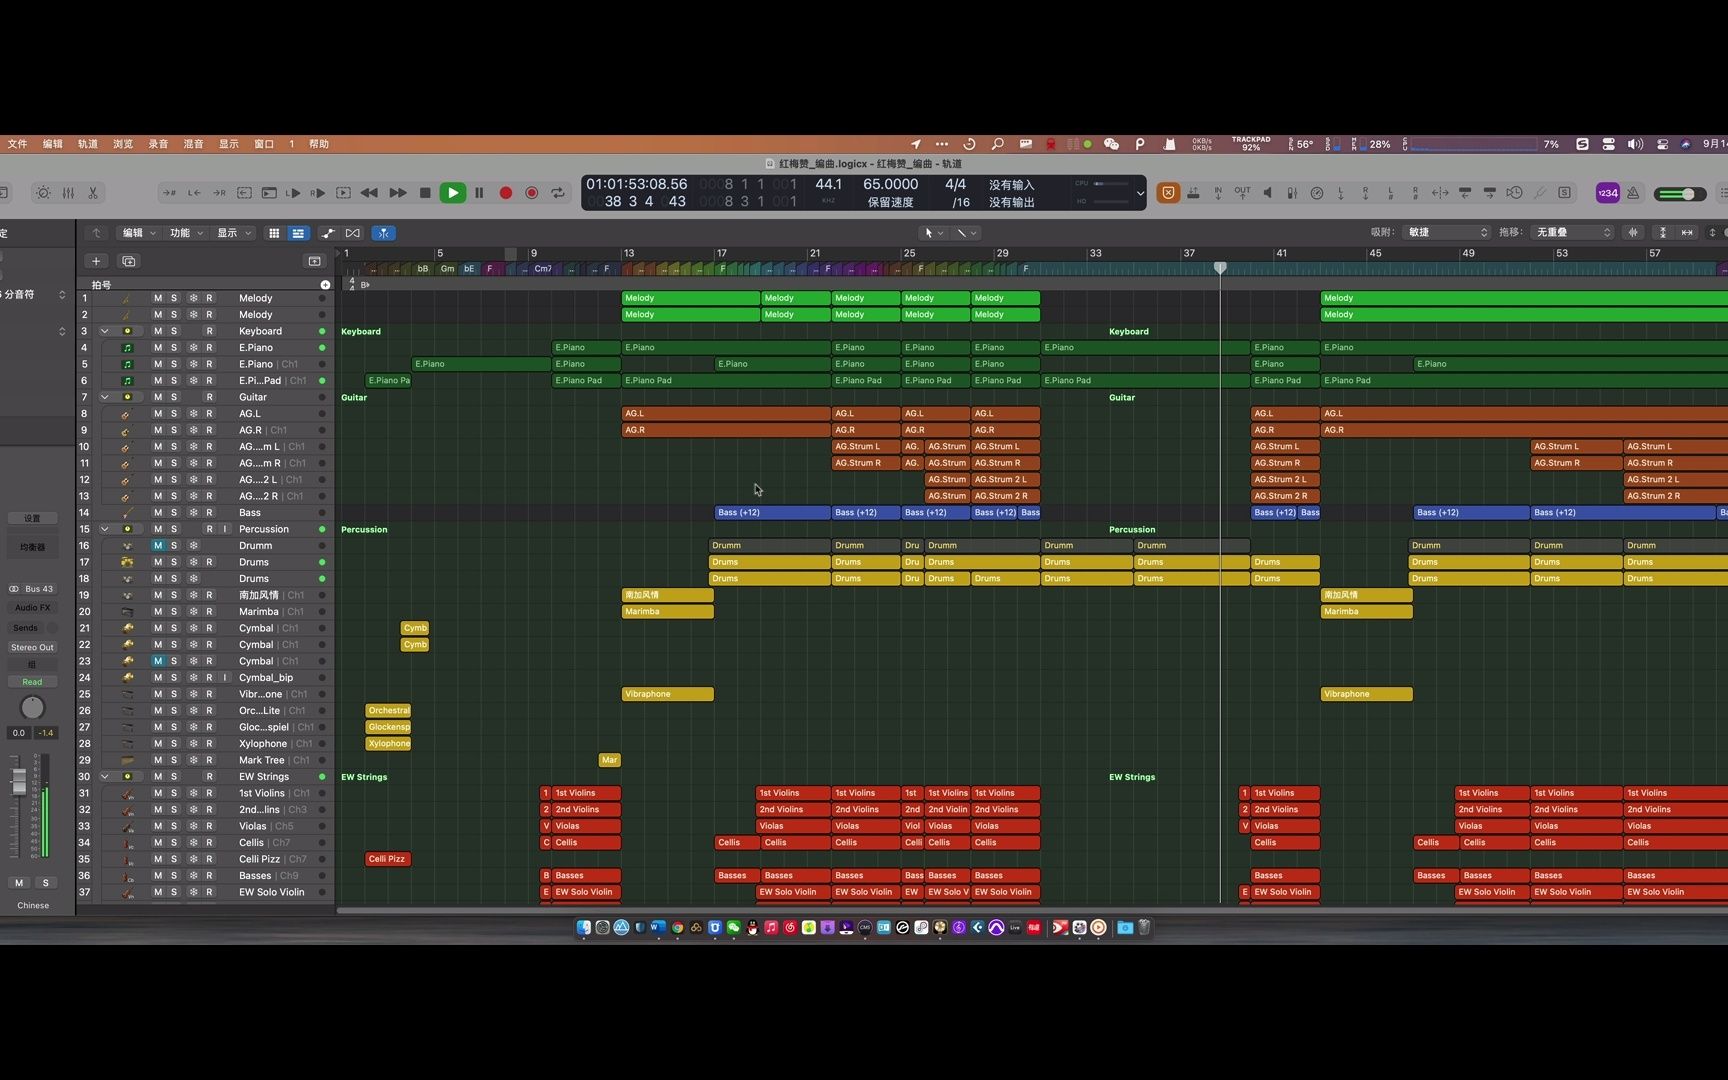Image resolution: width=1728 pixels, height=1080 pixels.
Task: Expand the LCD display mode chevron
Action: [x=1140, y=193]
